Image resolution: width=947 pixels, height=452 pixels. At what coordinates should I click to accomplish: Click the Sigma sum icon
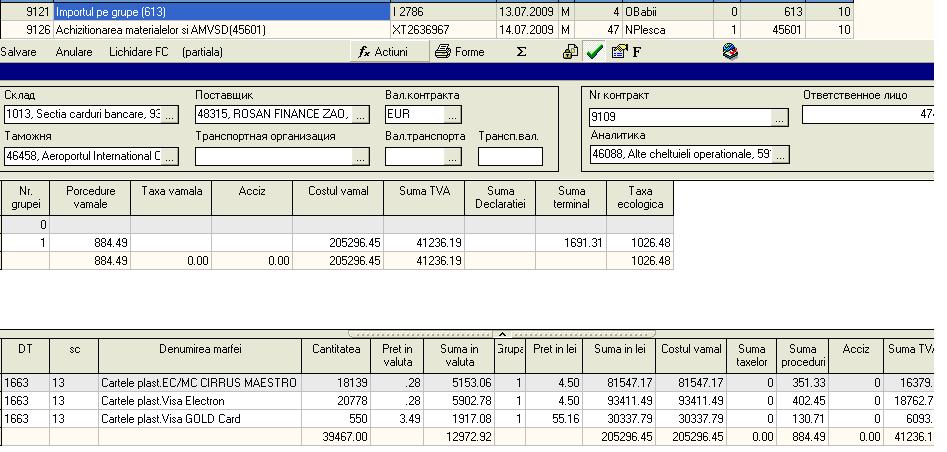(521, 52)
